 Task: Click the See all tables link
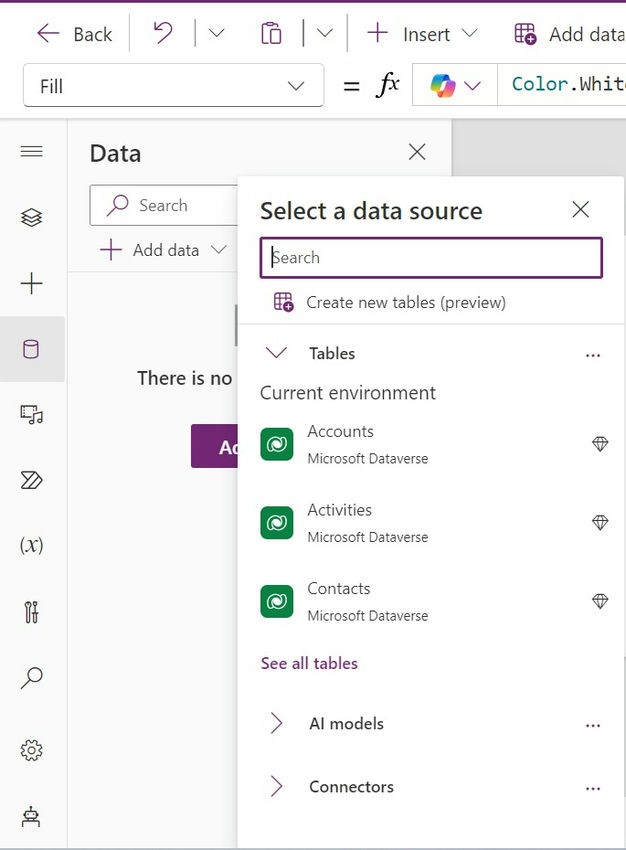tap(308, 663)
